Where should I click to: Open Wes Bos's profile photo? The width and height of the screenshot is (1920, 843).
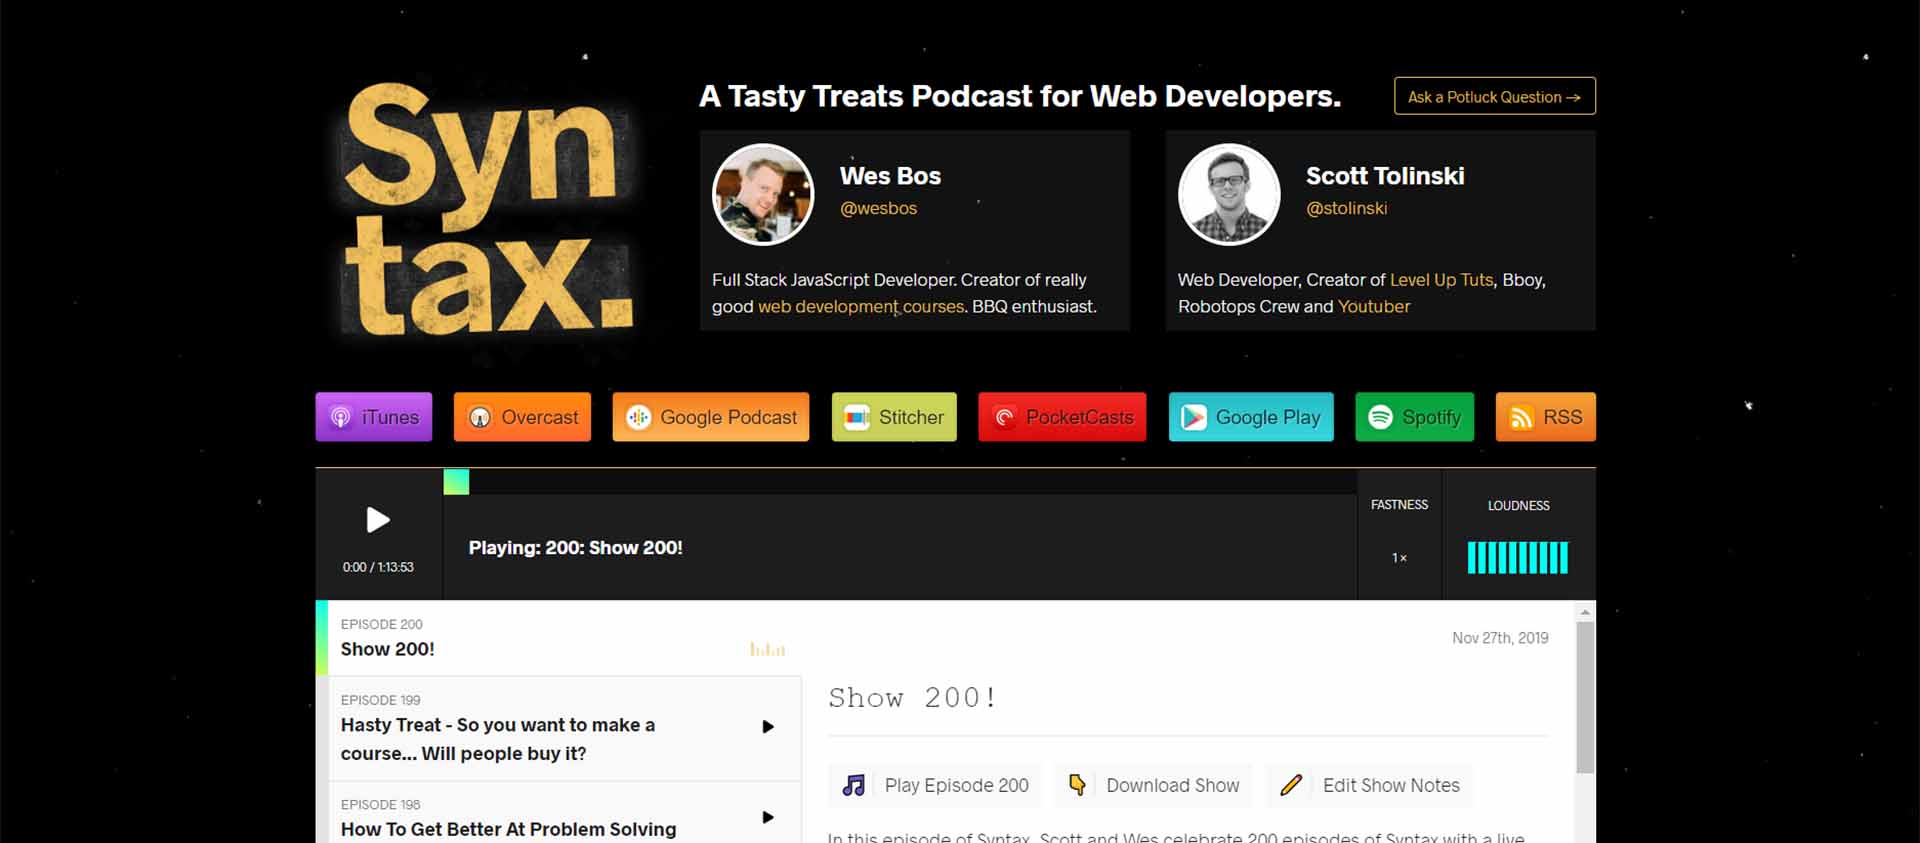(x=763, y=194)
